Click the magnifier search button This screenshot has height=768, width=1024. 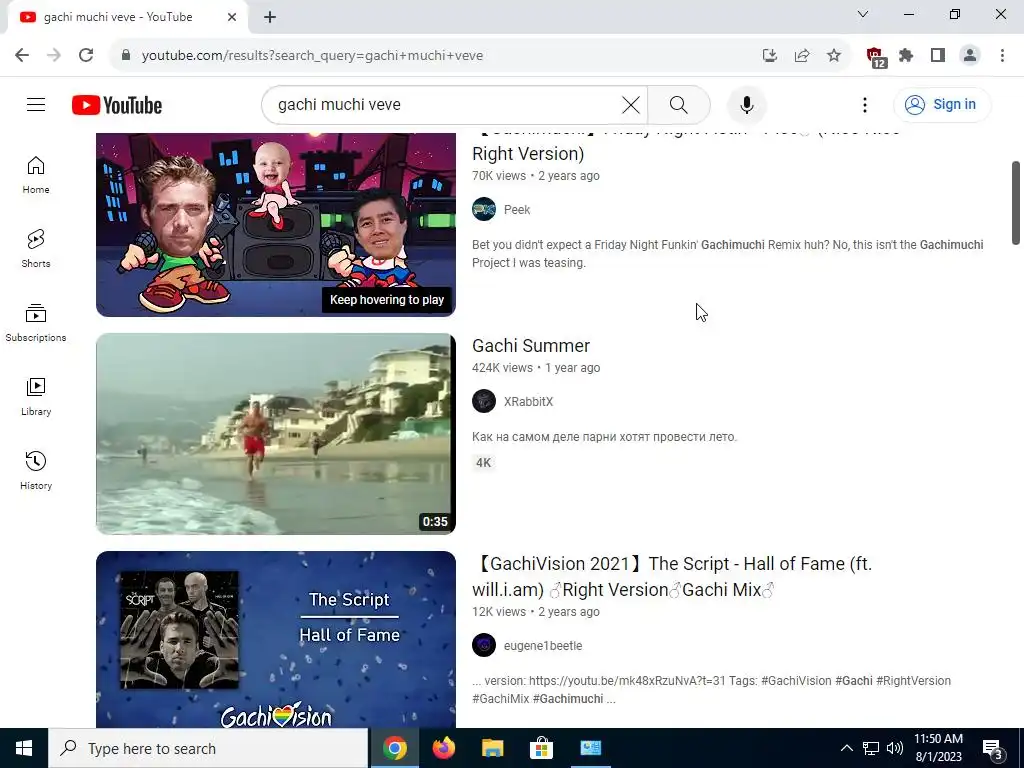679,104
